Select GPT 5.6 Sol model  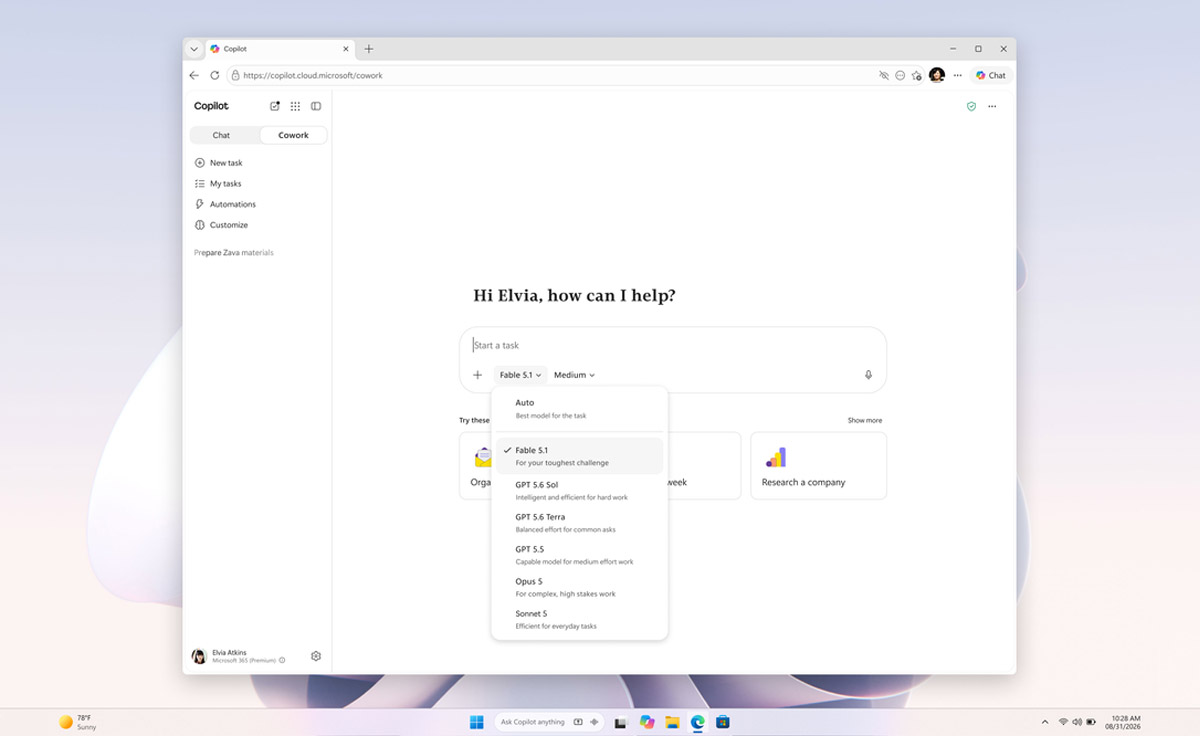(x=579, y=490)
